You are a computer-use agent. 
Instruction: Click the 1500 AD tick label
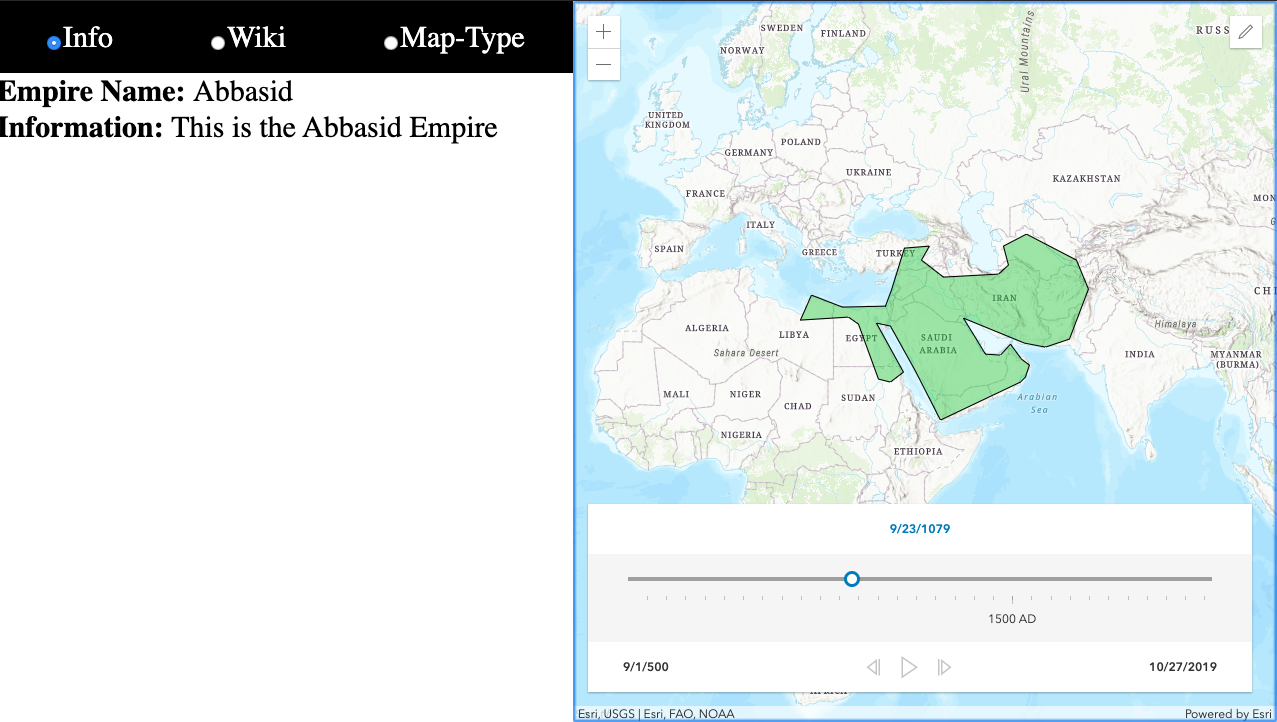point(1012,619)
